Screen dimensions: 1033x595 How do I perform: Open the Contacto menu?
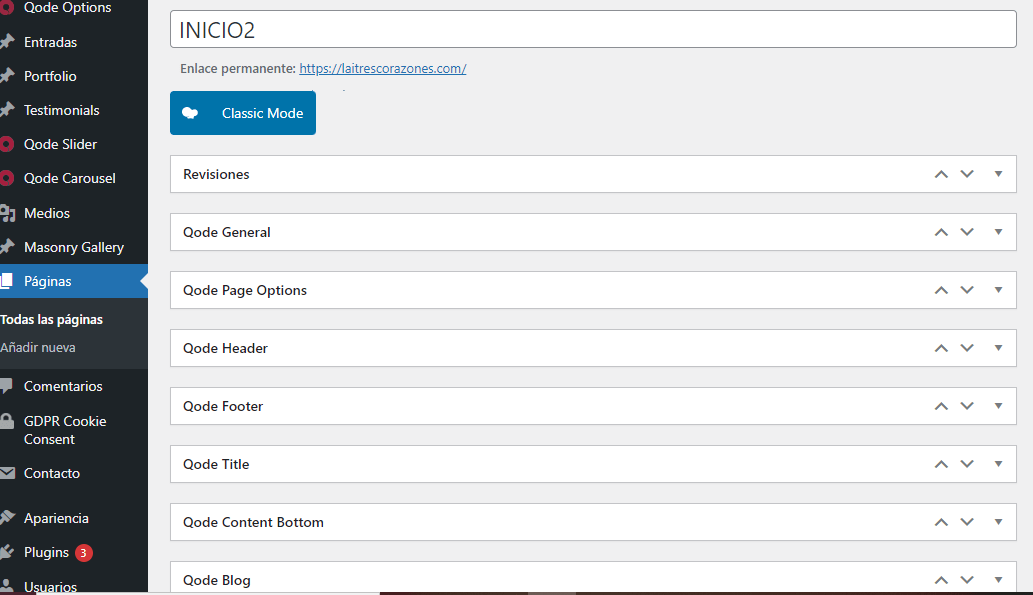click(51, 473)
